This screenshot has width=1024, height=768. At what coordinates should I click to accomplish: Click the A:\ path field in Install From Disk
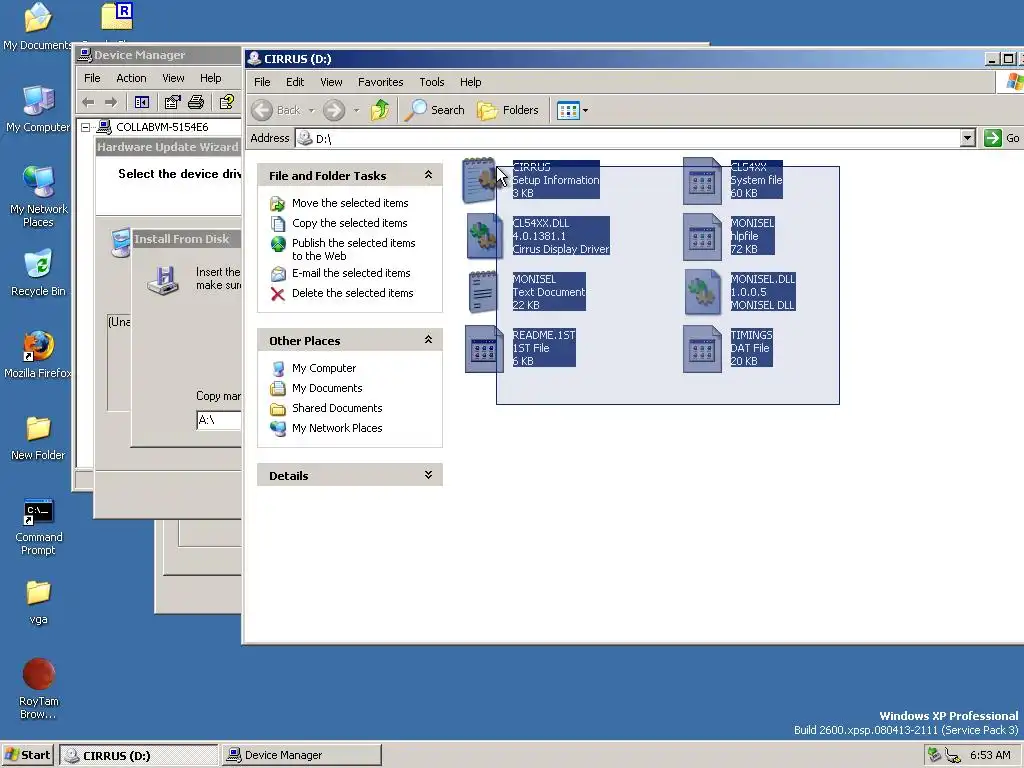[219, 420]
